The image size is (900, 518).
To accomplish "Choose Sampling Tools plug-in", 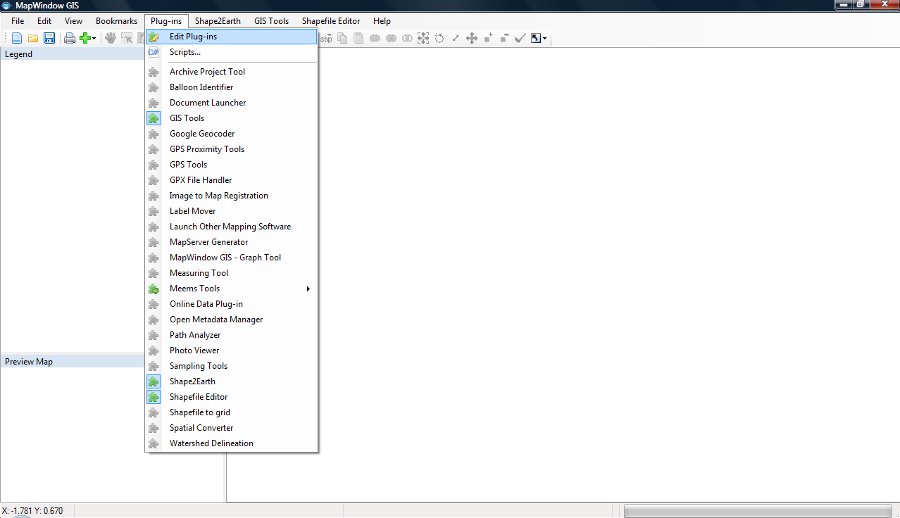I will click(231, 366).
